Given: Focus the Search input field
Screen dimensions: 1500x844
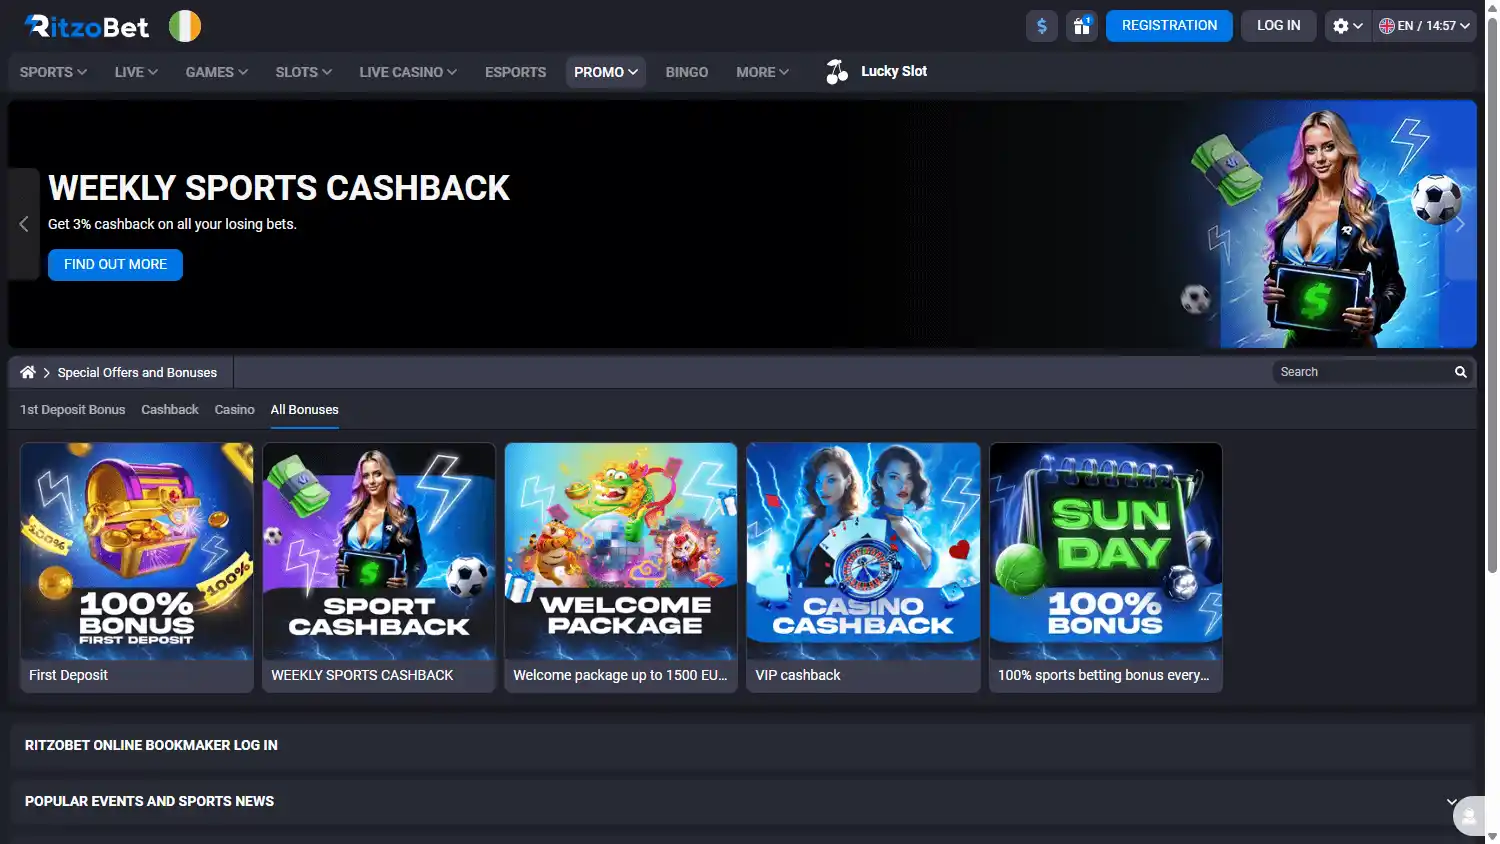Looking at the screenshot, I should [1362, 372].
